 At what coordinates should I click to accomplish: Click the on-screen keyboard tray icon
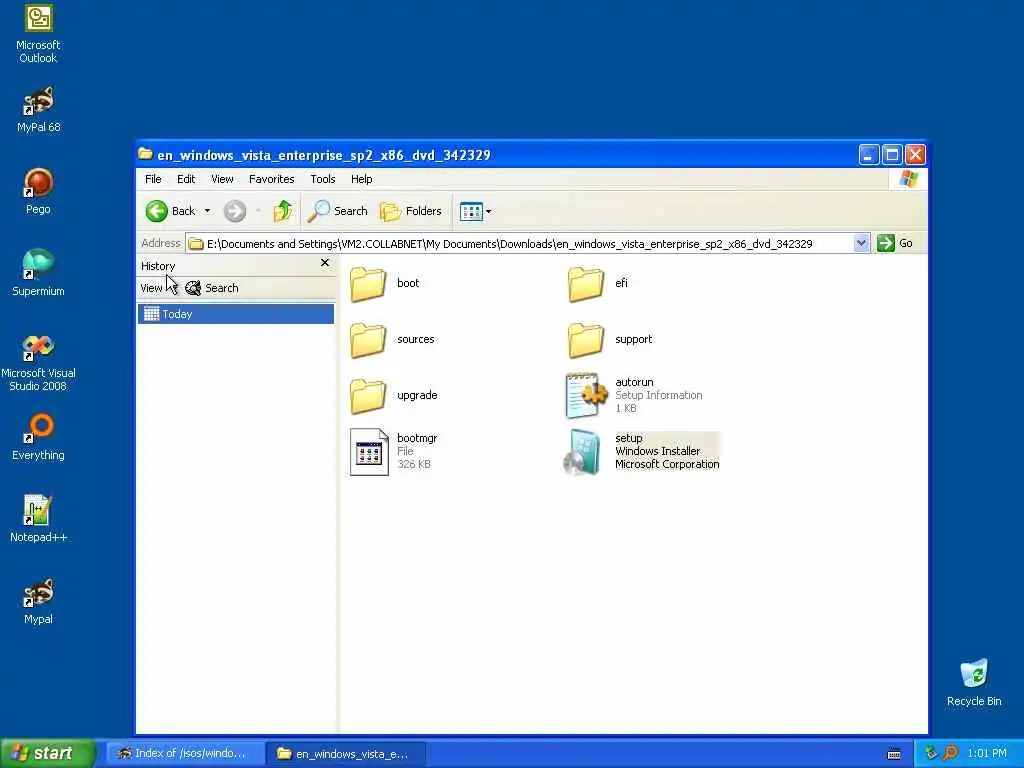click(x=894, y=754)
